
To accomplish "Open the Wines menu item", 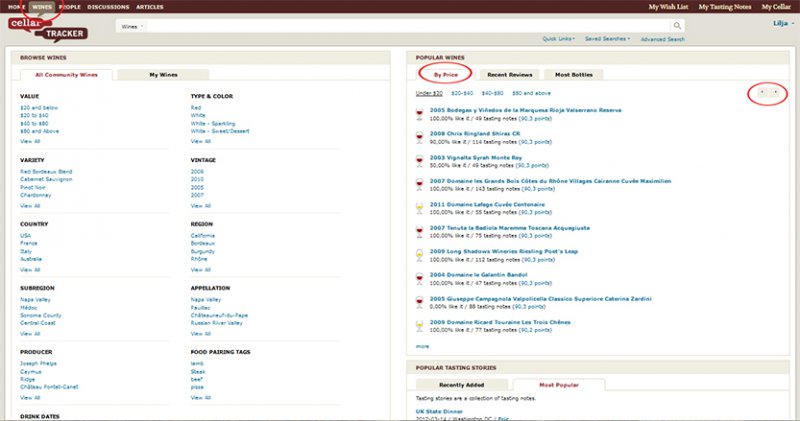I will point(42,7).
